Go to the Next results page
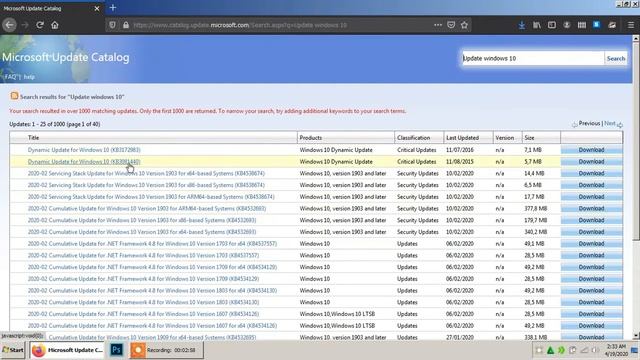 click(x=613, y=123)
